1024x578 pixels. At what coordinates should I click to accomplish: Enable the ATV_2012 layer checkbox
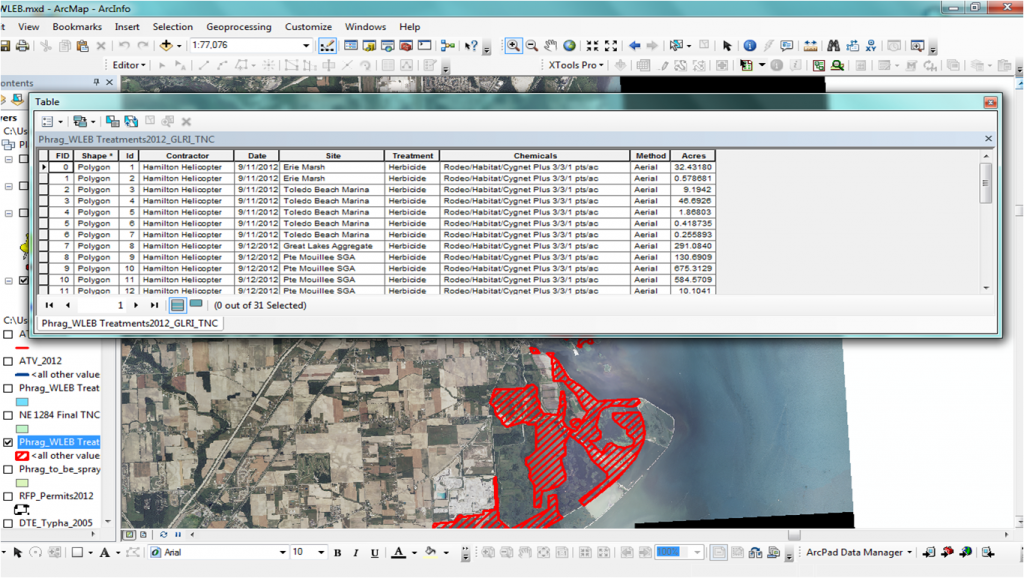(8, 361)
